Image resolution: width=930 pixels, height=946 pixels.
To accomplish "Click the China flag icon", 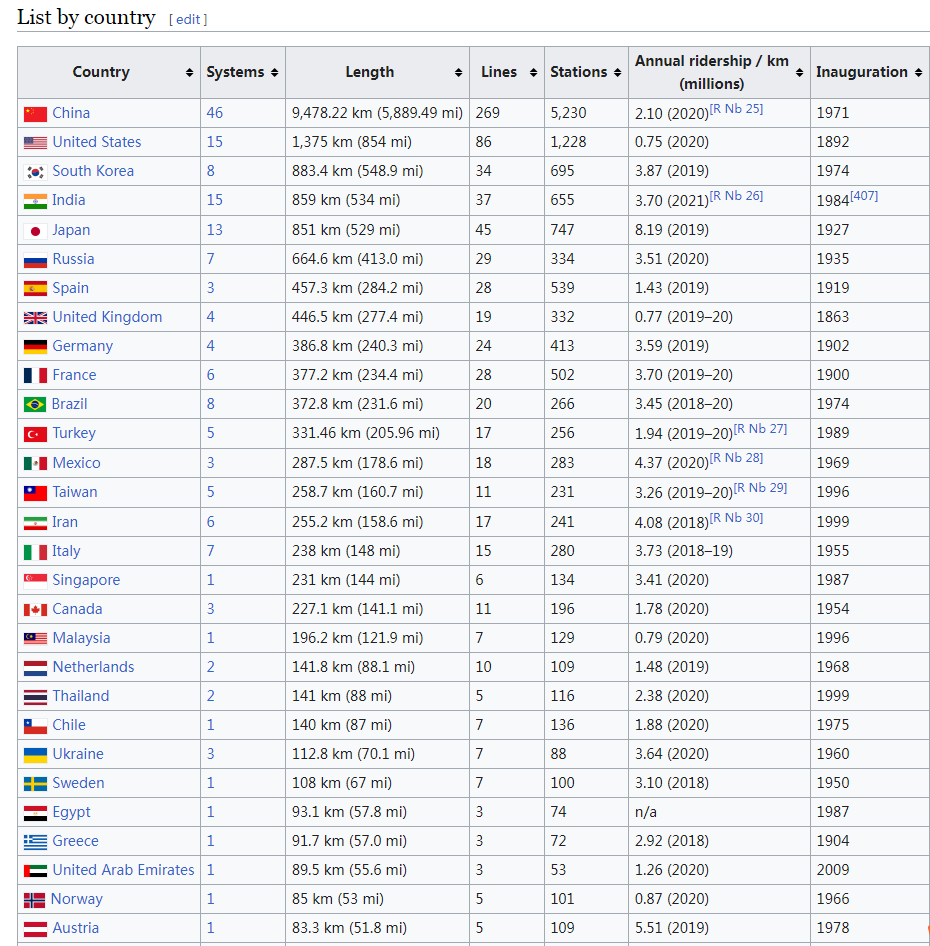I will pyautogui.click(x=35, y=114).
